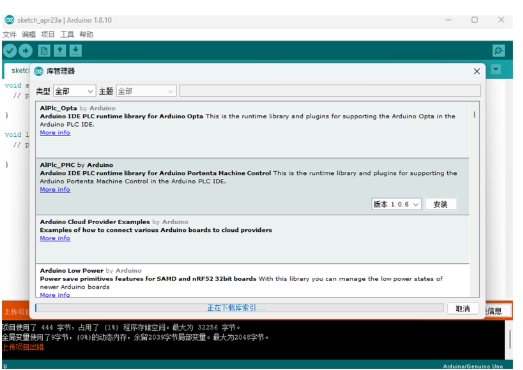The width and height of the screenshot is (523, 370).
Task: Open More info for Arduino Cloud Provider Examples
Action: pos(55,238)
